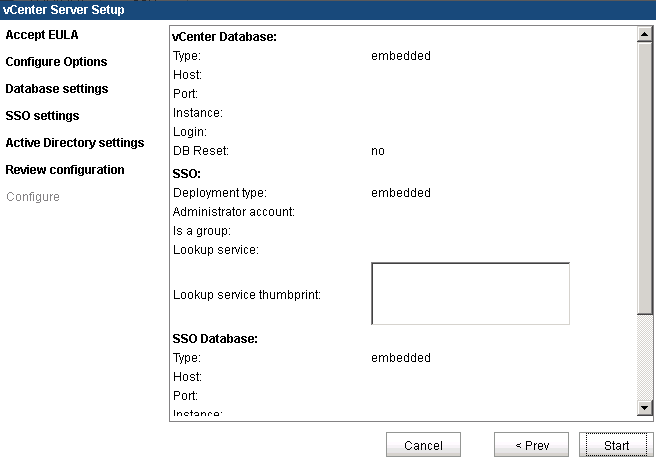Click the scrollbar down arrow
Image resolution: width=656 pixels, height=461 pixels.
tap(645, 407)
